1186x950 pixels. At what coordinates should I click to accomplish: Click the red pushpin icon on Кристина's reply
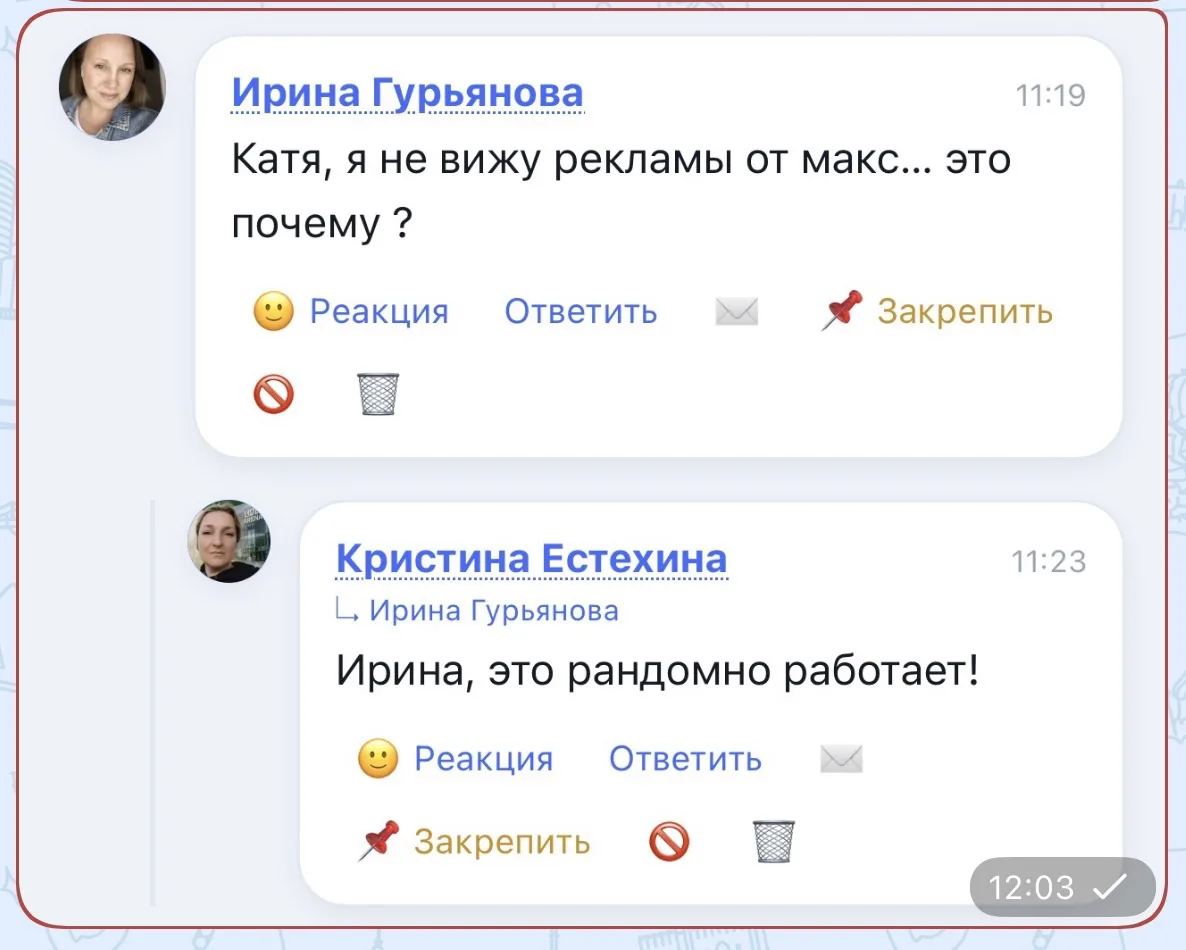(x=379, y=840)
